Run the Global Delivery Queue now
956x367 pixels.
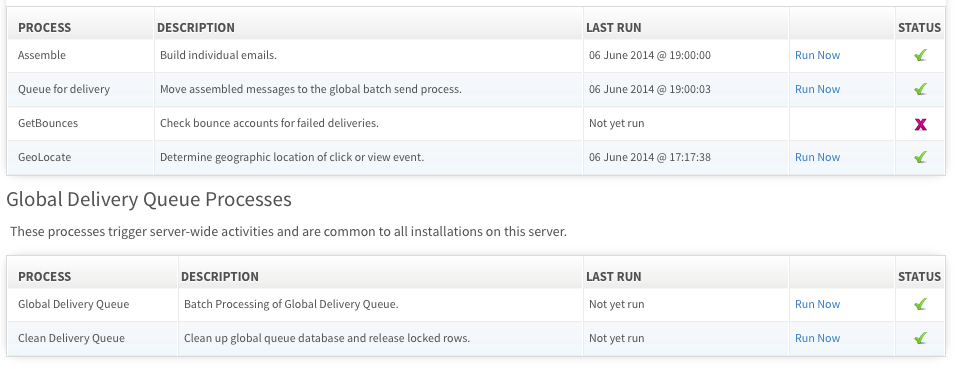tap(817, 304)
